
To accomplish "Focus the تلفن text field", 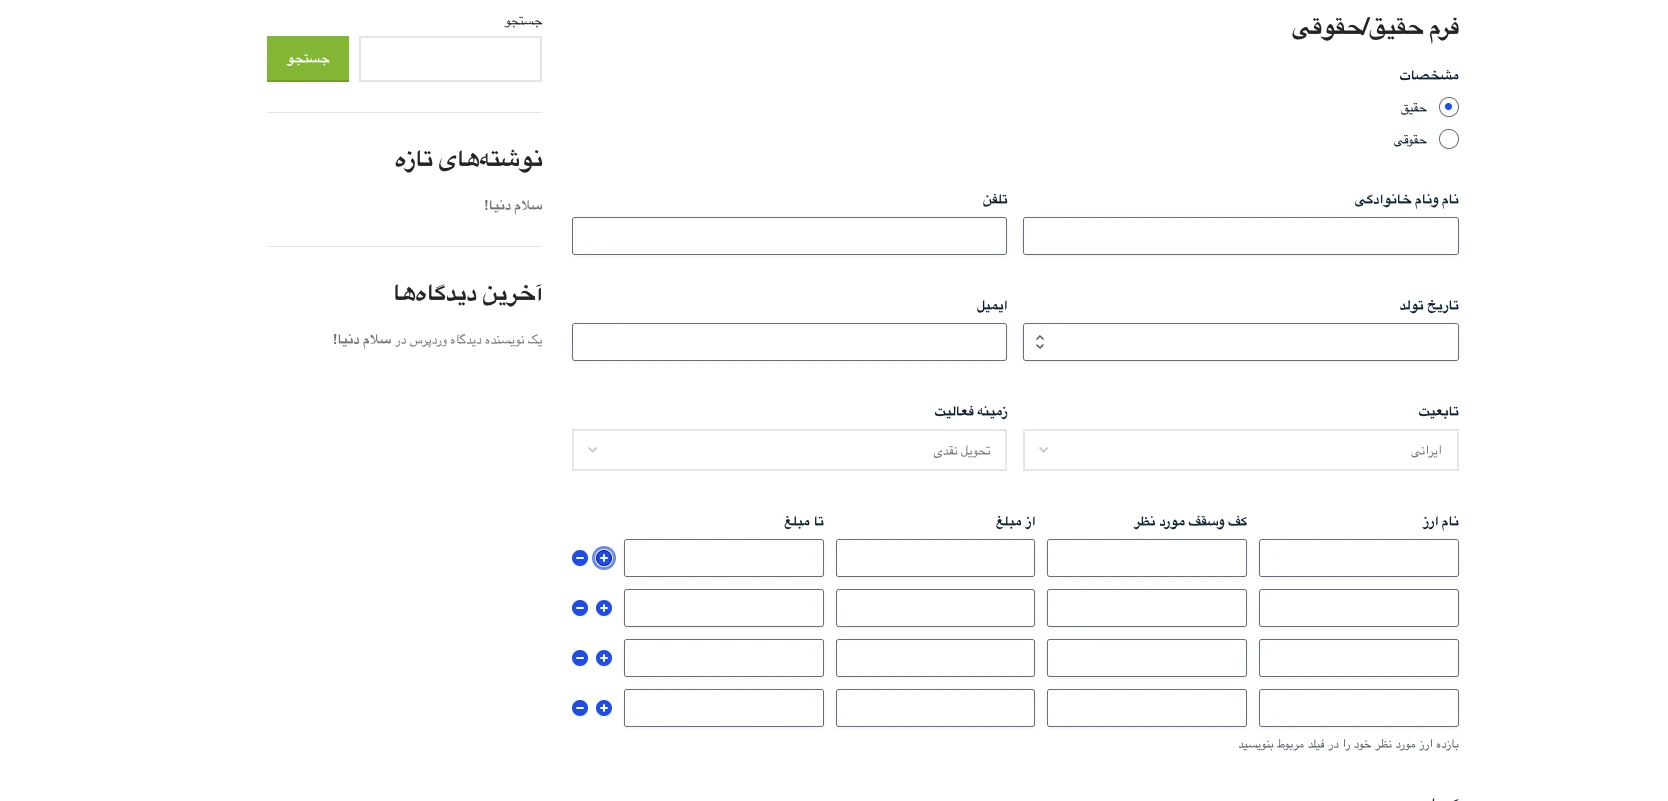I will click(789, 236).
